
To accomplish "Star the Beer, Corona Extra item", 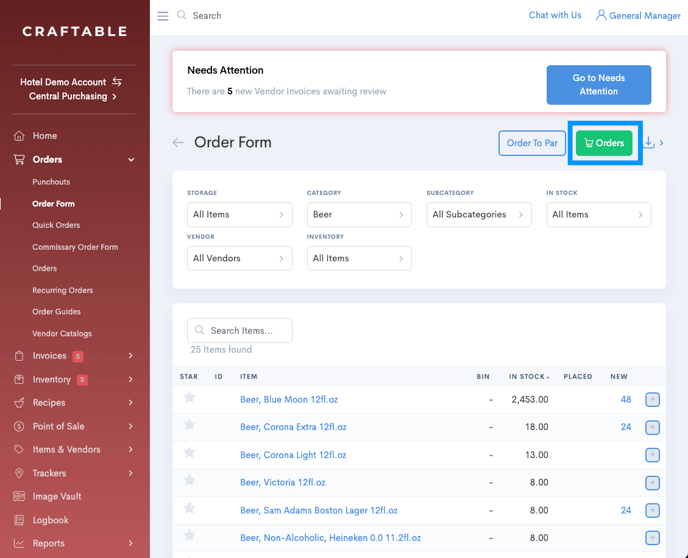I will point(190,425).
